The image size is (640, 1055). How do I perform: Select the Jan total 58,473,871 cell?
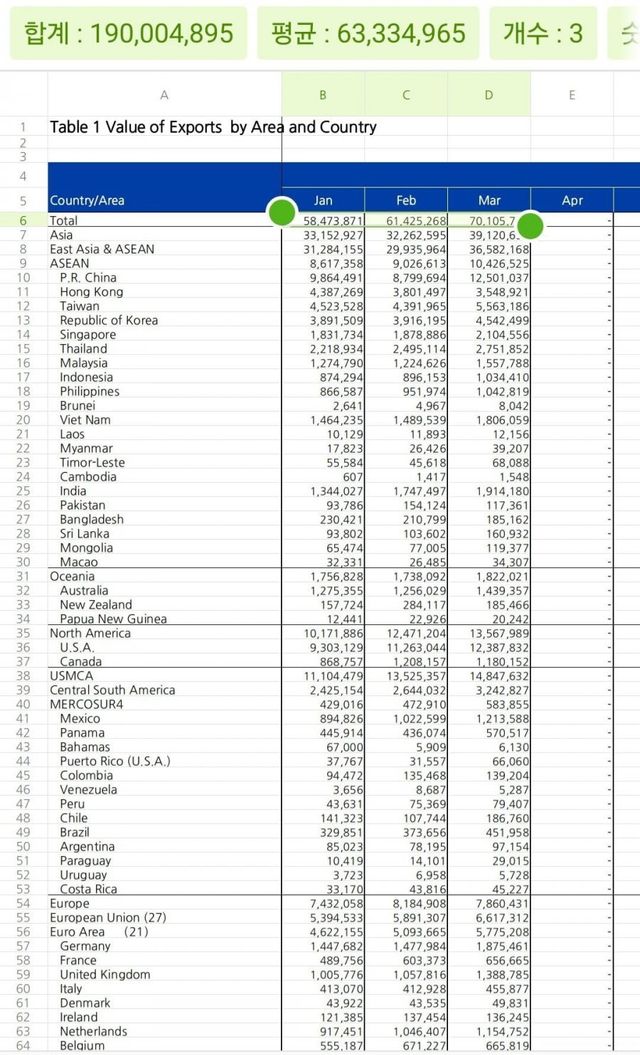pyautogui.click(x=323, y=221)
